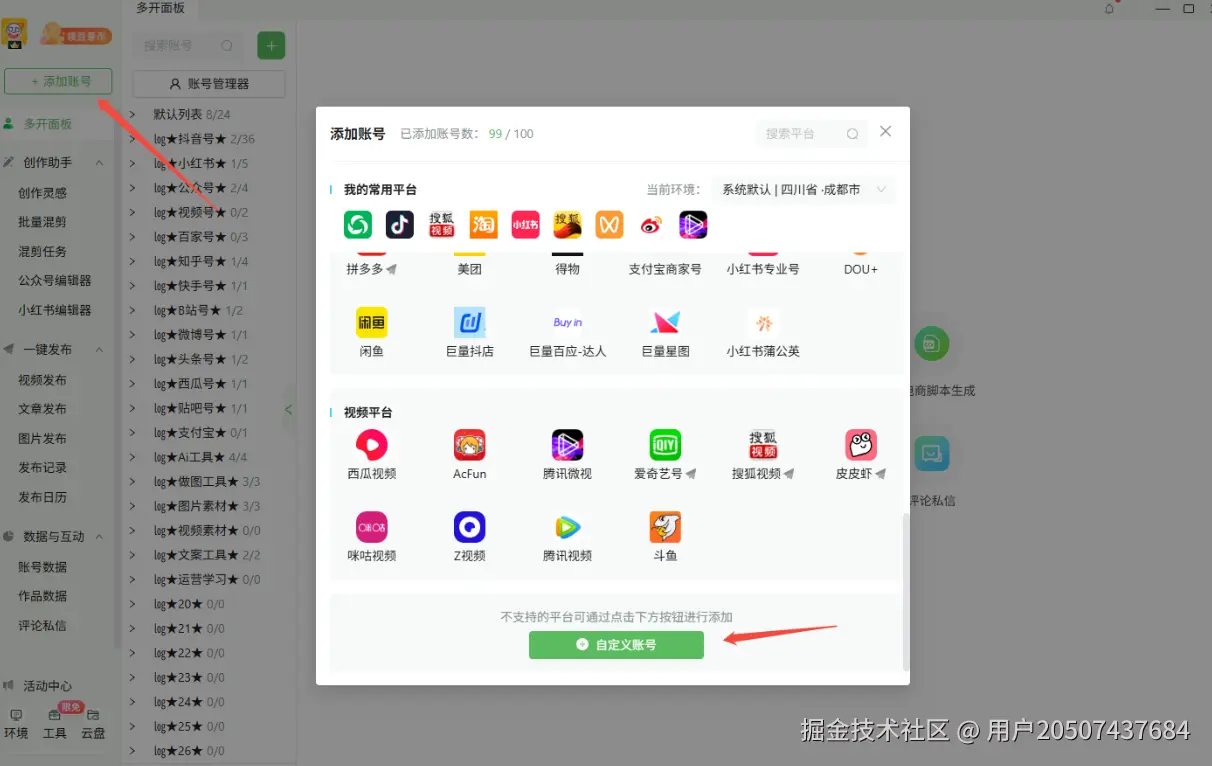Viewport: 1212px width, 766px height.
Task: Collapse the 一键发布 section
Action: (98, 350)
